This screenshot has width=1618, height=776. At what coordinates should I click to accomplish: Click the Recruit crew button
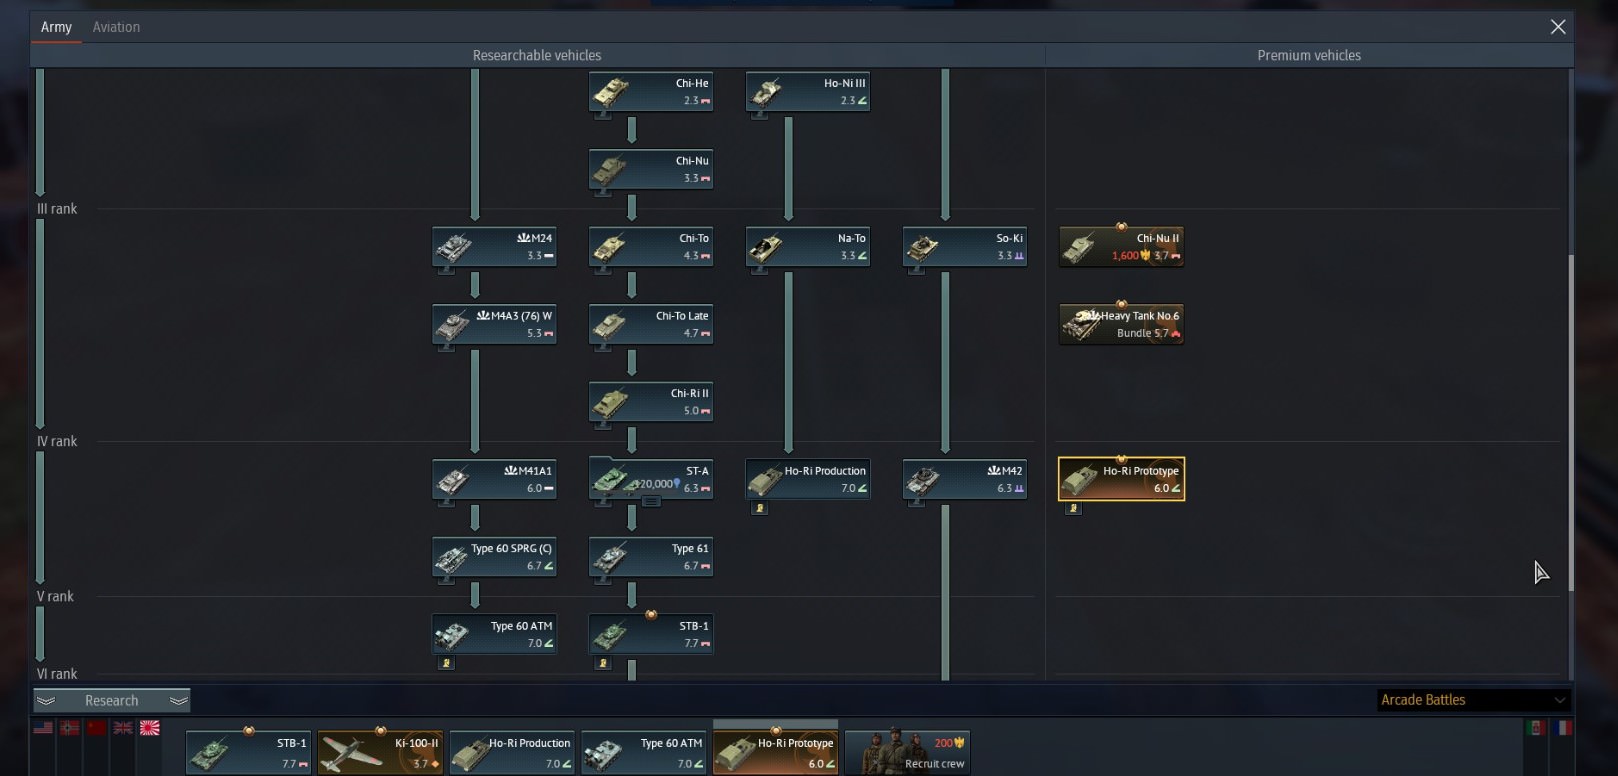click(908, 752)
